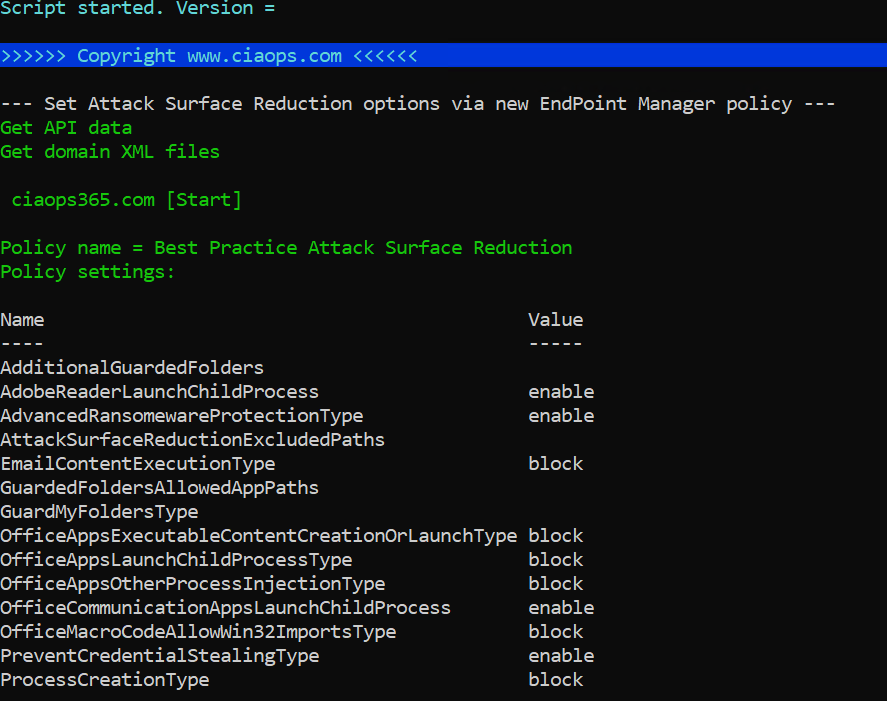Click the GuardedFoldersAllowedAppPaths entry
The height and width of the screenshot is (701, 887).
coord(160,488)
